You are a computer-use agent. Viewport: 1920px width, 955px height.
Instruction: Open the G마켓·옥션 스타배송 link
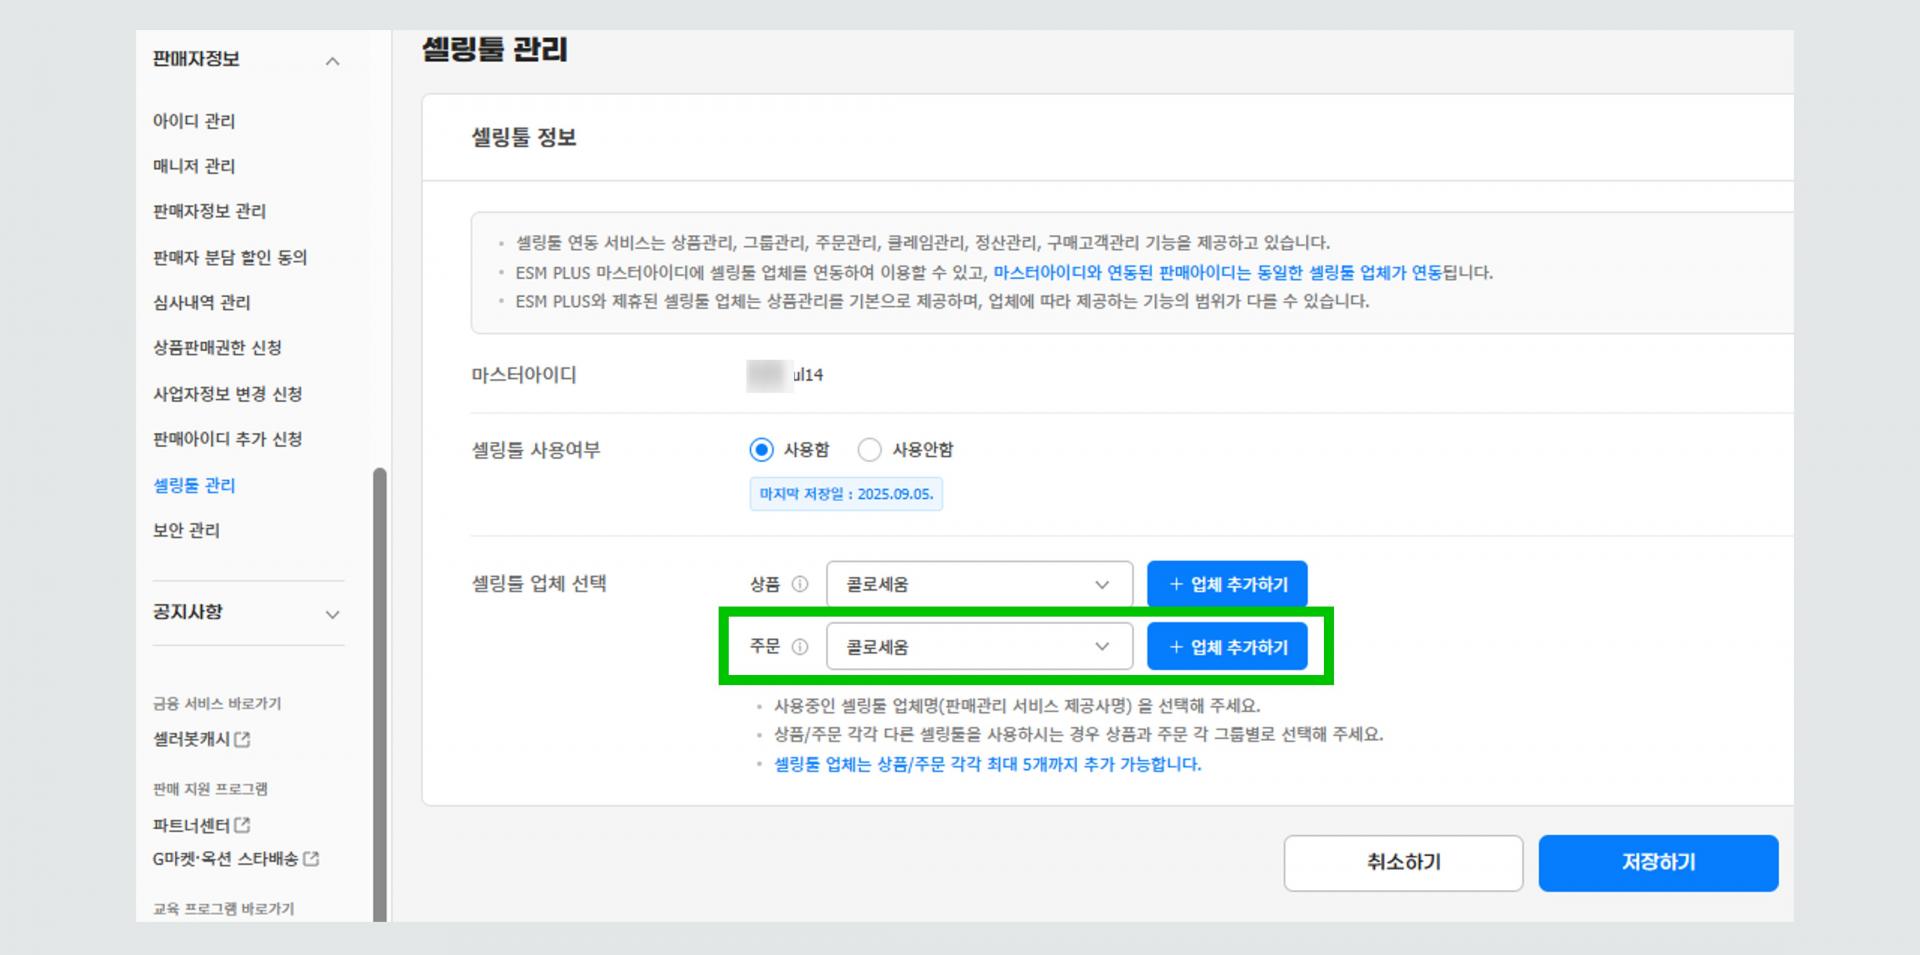225,858
